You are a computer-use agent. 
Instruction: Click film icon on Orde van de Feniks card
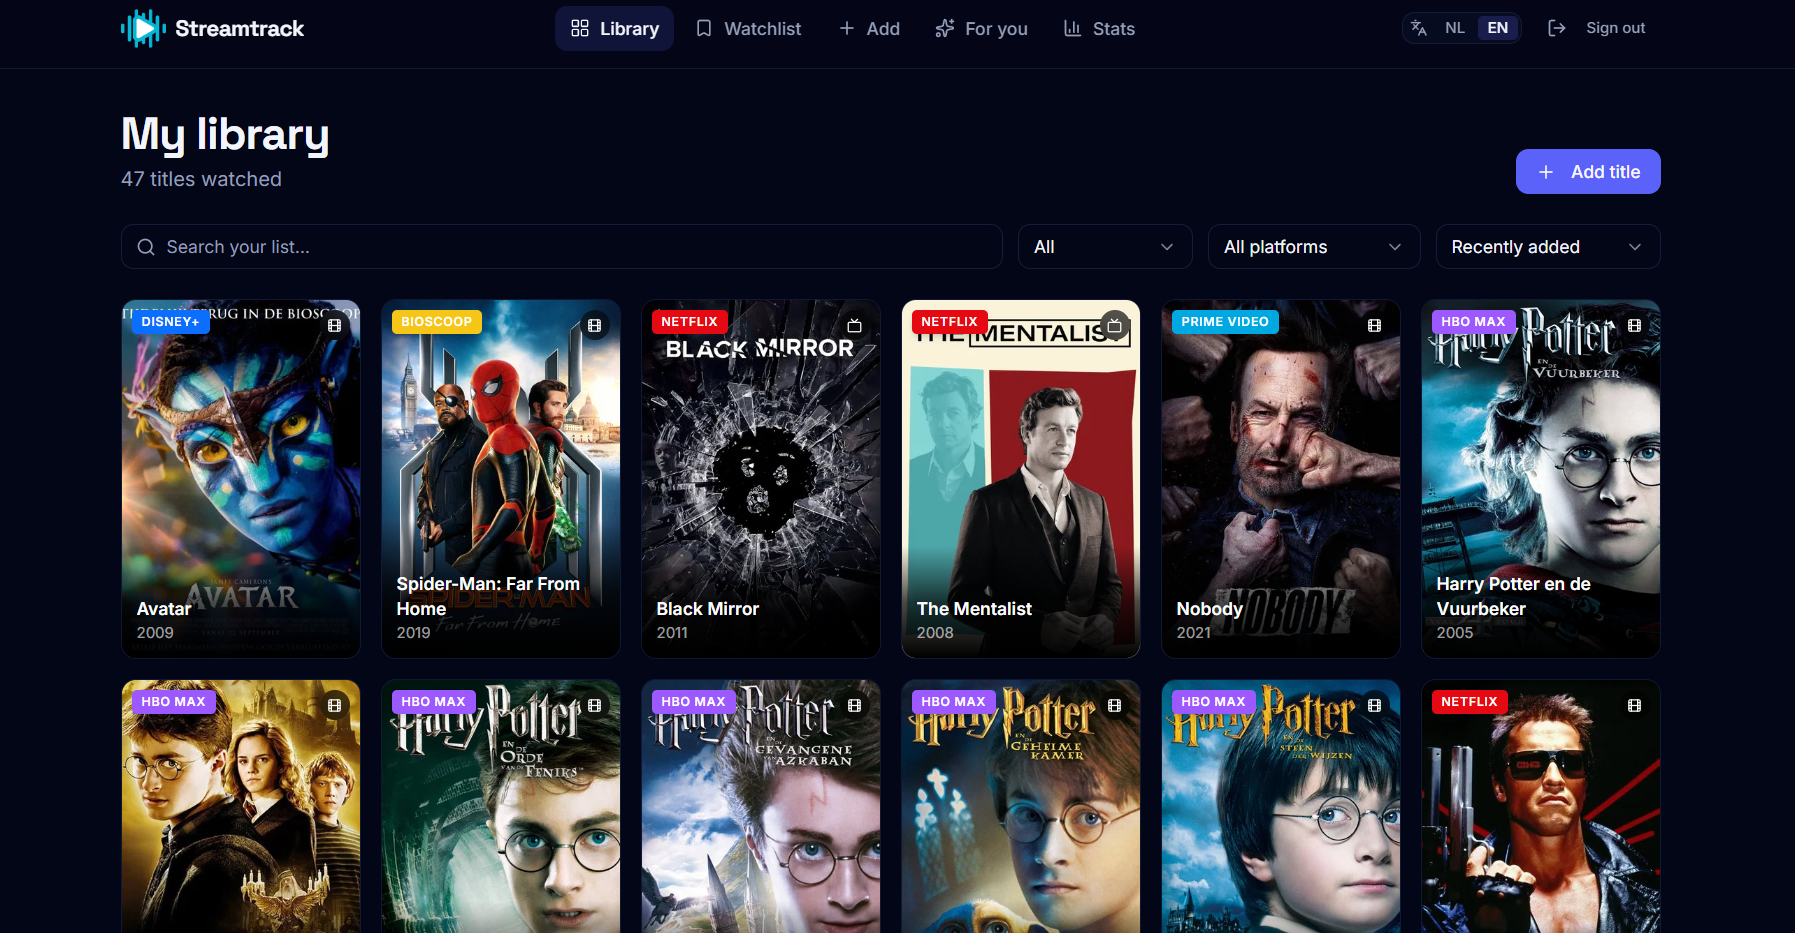click(x=595, y=705)
